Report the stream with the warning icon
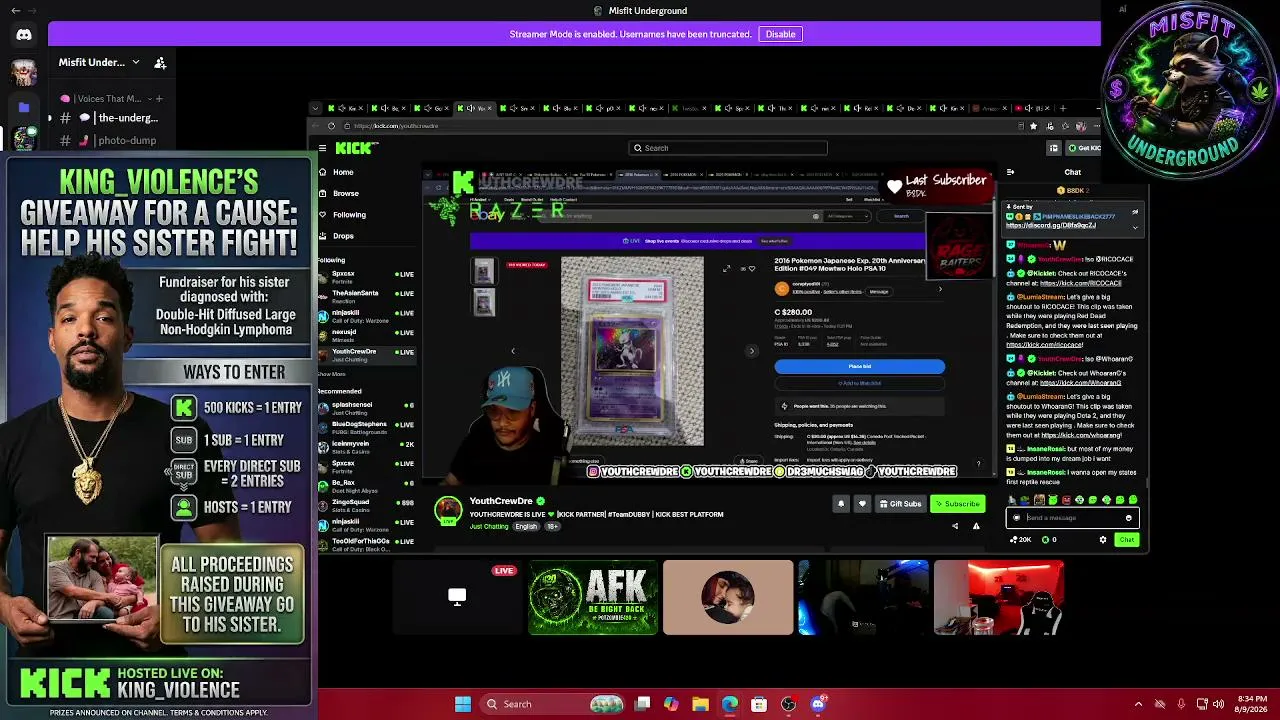Viewport: 1280px width, 720px height. [976, 526]
